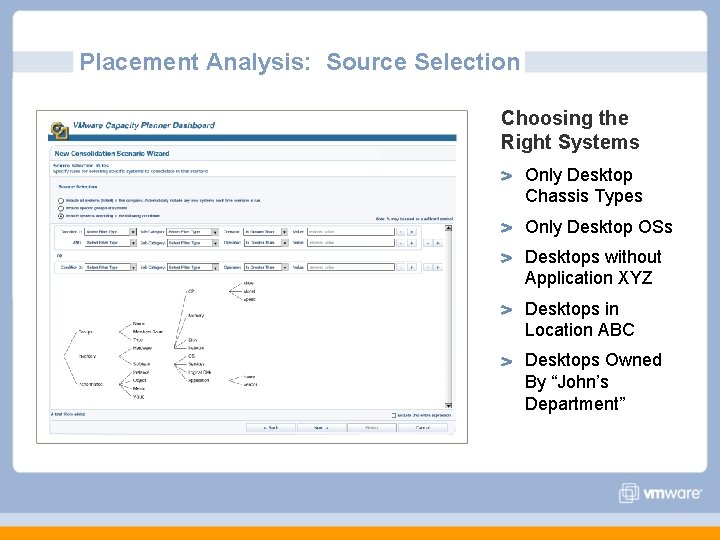Click the slide title 'Placement Analysis: Source Selection'

[x=299, y=62]
